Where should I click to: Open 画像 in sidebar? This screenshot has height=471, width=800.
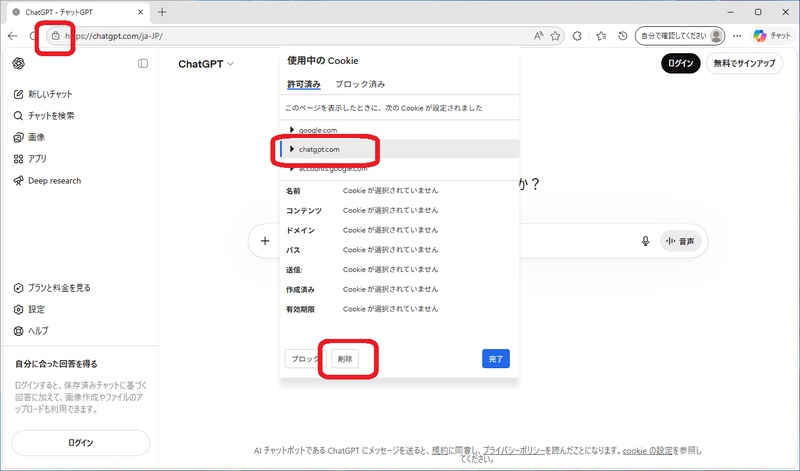[x=29, y=137]
